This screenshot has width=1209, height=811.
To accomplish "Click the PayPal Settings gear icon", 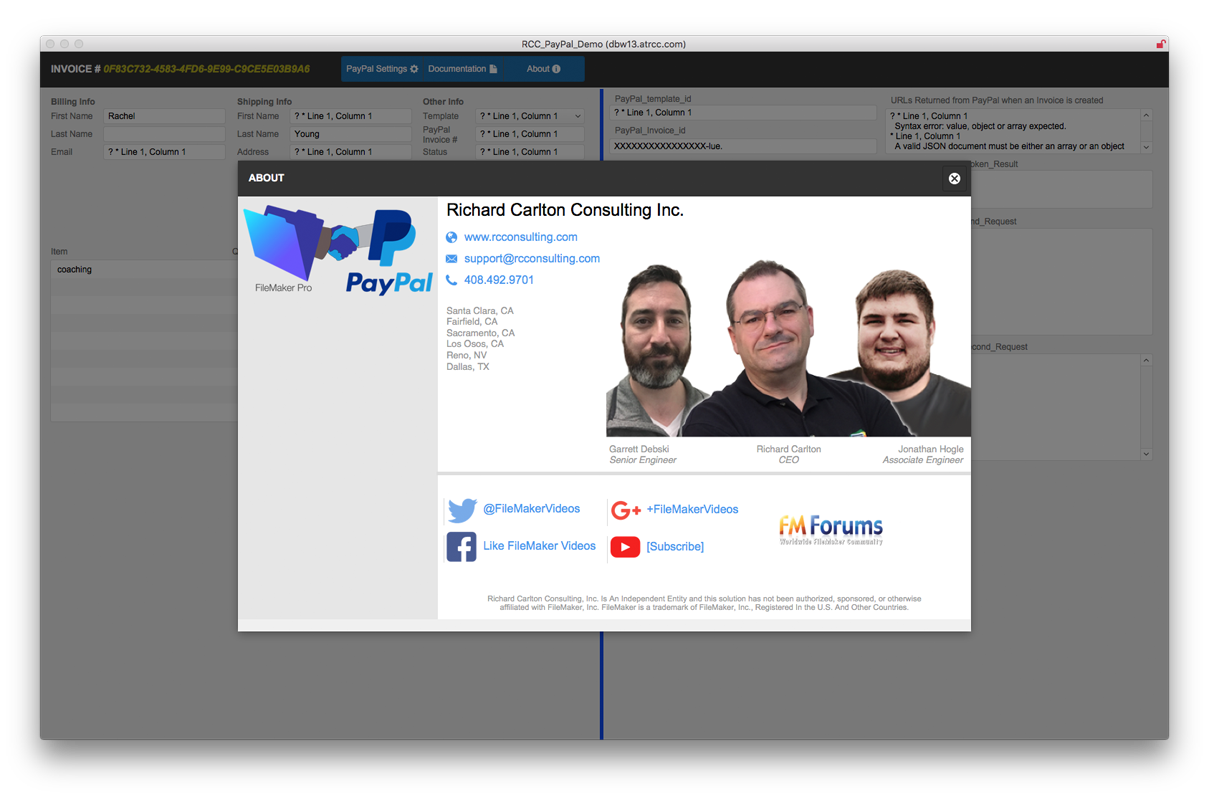I will tap(414, 69).
